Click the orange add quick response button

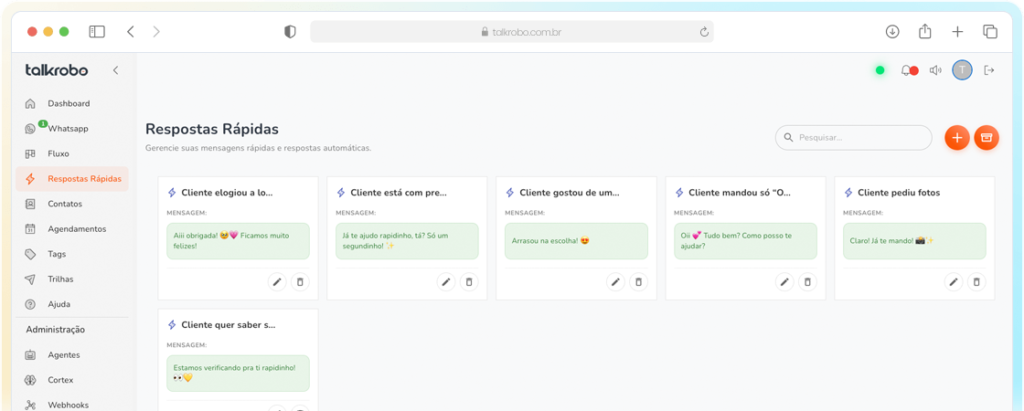point(956,138)
